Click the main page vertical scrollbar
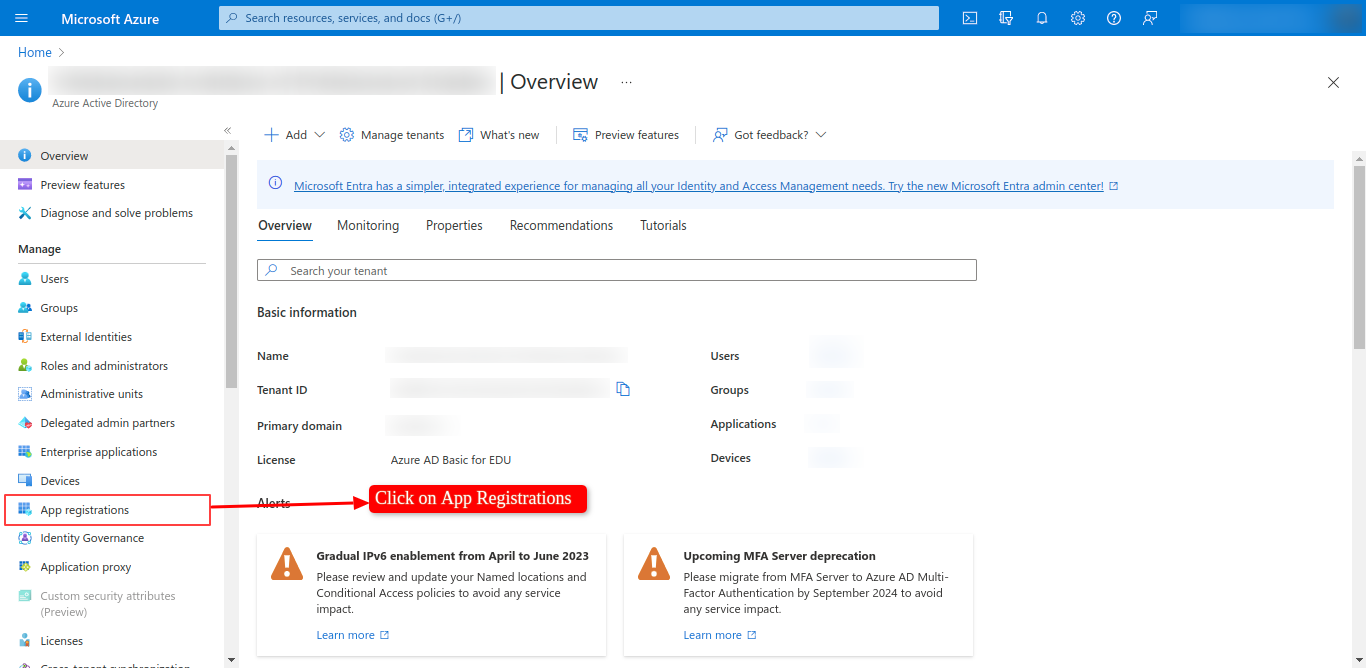The image size is (1366, 668). click(1359, 258)
